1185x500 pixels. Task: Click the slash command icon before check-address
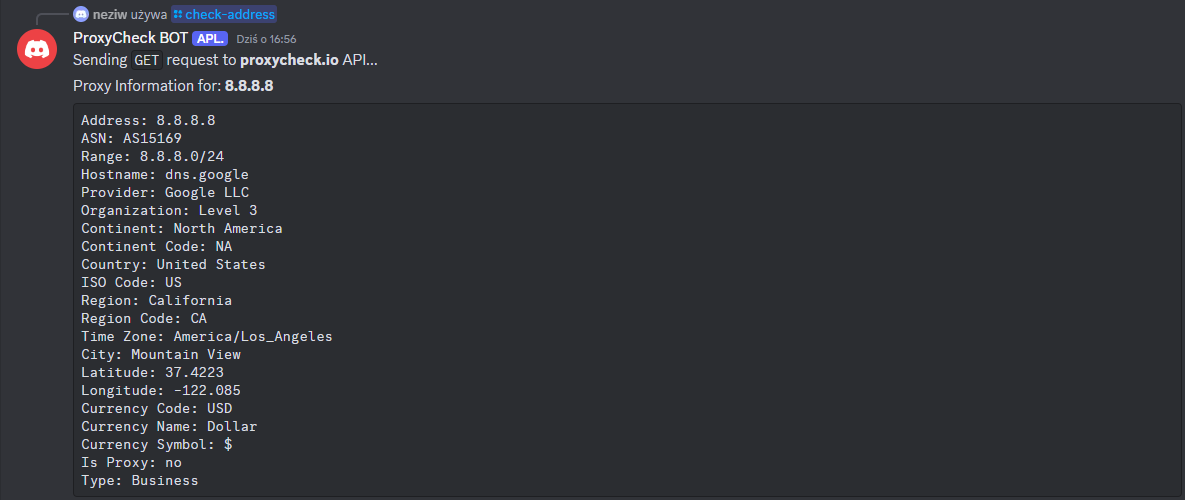coord(178,14)
